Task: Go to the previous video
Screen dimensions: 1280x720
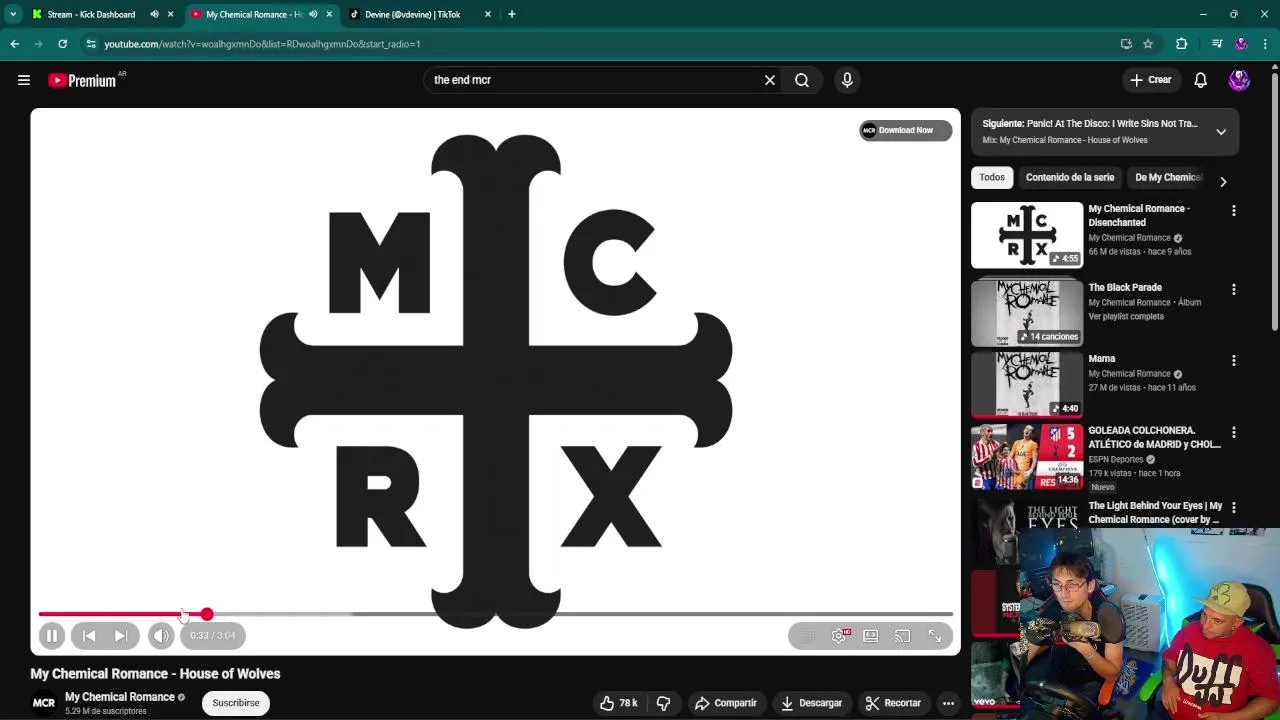Action: point(89,636)
